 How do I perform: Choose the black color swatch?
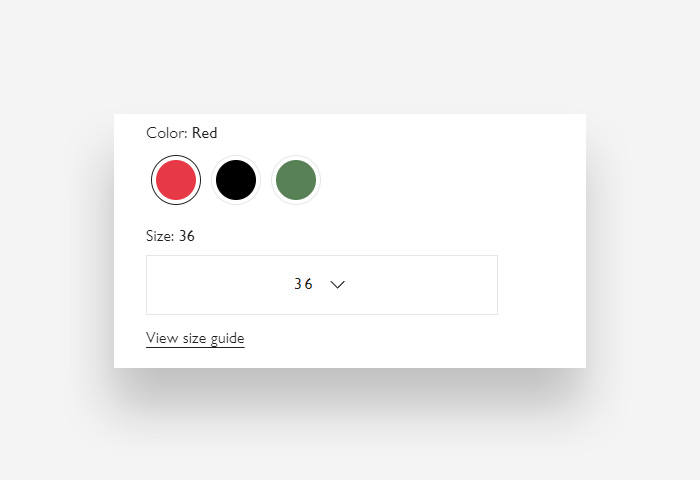coord(236,180)
